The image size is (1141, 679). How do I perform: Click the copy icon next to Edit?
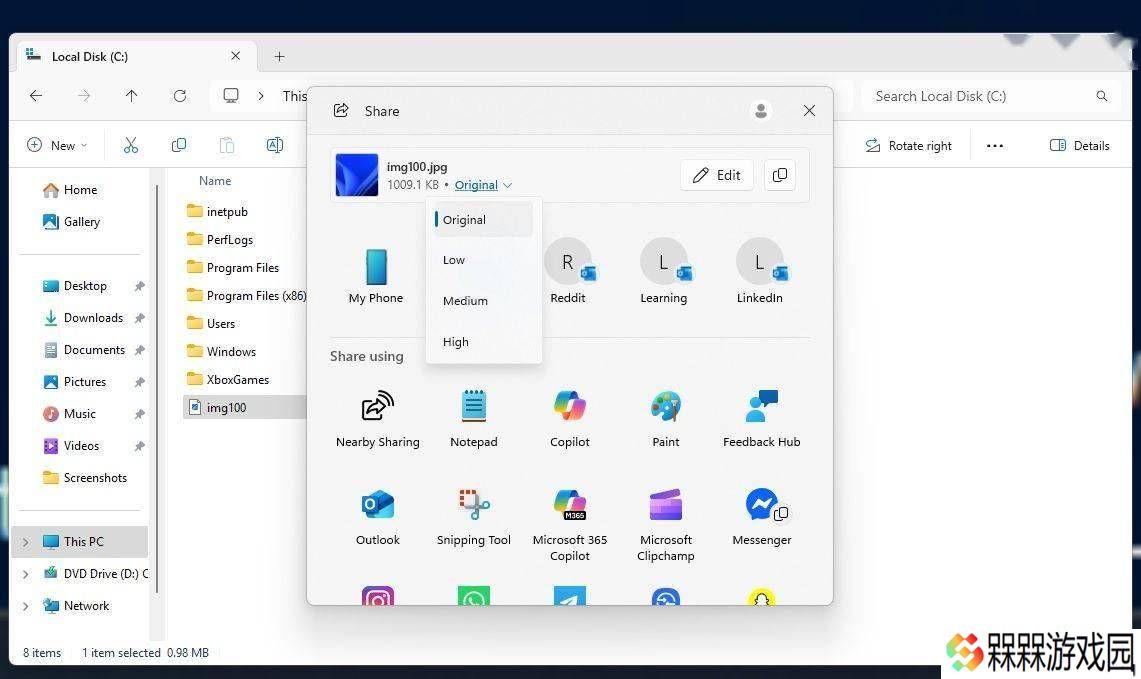[x=779, y=175]
